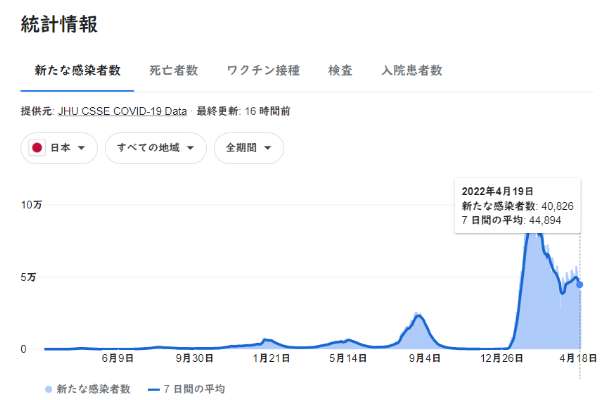Open the 全期間 time range dropdown
Screen dimensions: 600x400
(x=248, y=148)
